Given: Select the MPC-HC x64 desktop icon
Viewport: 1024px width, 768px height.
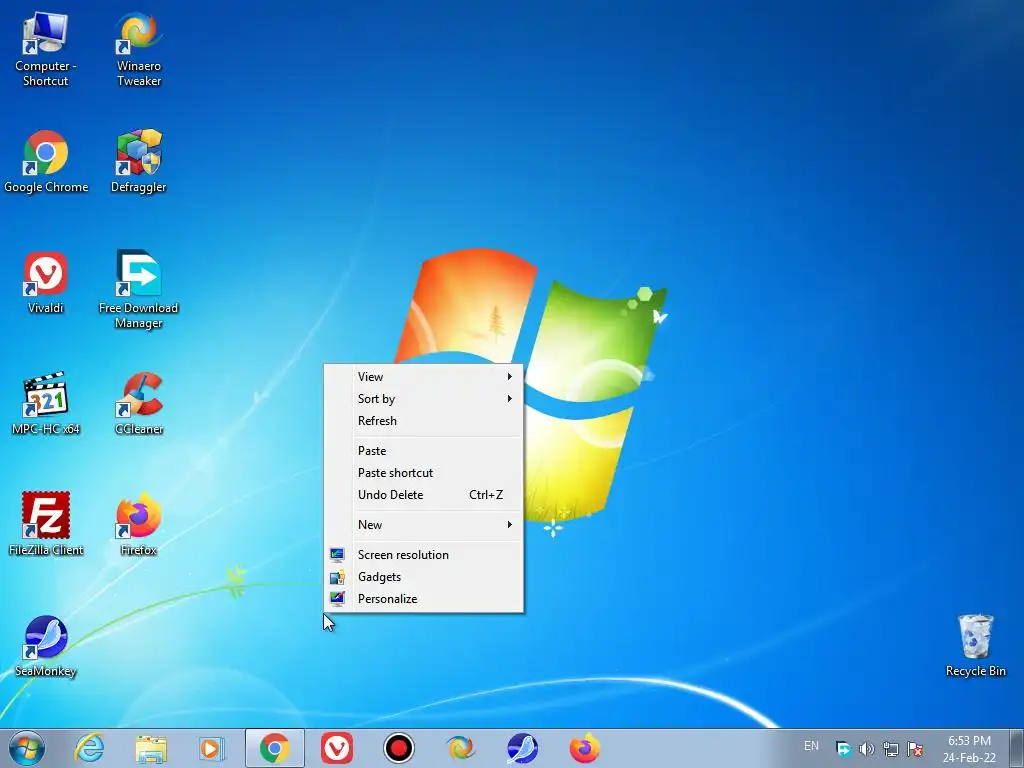Looking at the screenshot, I should point(46,403).
